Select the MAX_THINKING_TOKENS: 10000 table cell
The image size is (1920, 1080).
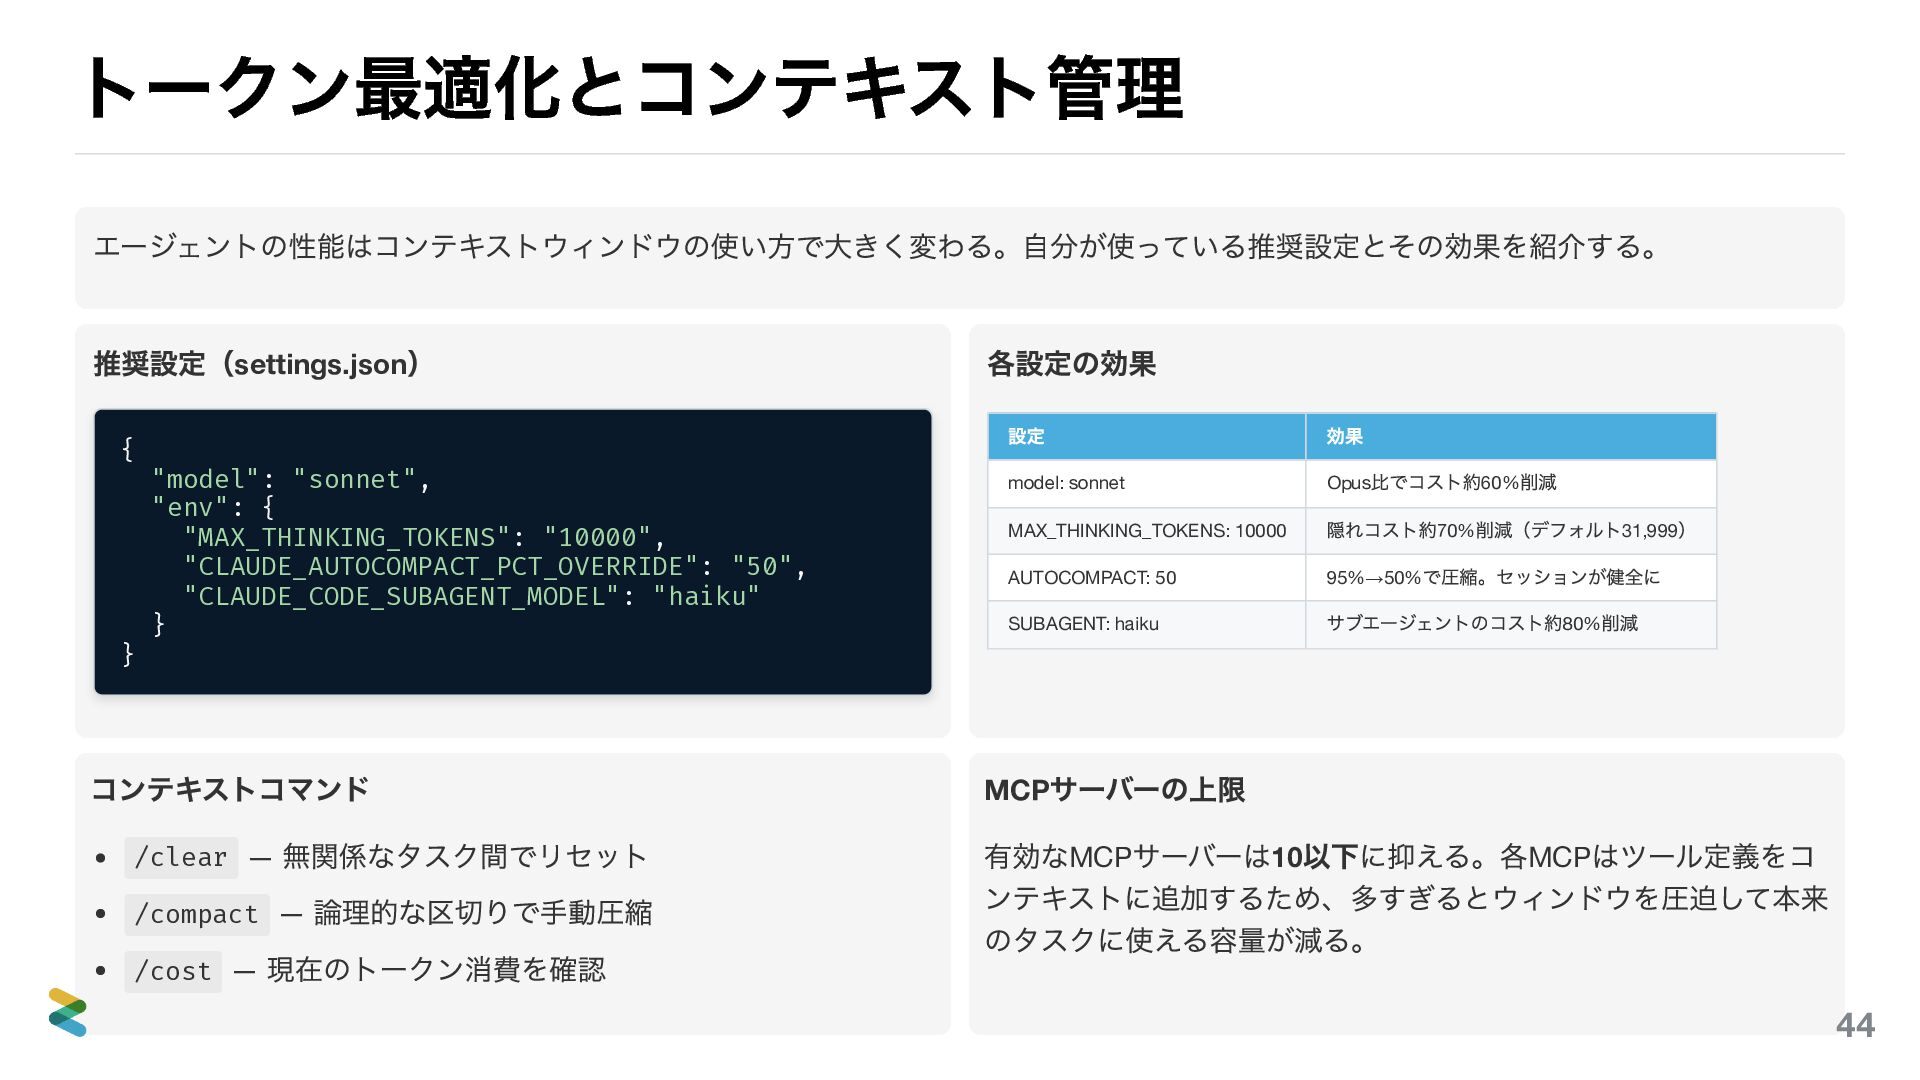[x=1146, y=531]
